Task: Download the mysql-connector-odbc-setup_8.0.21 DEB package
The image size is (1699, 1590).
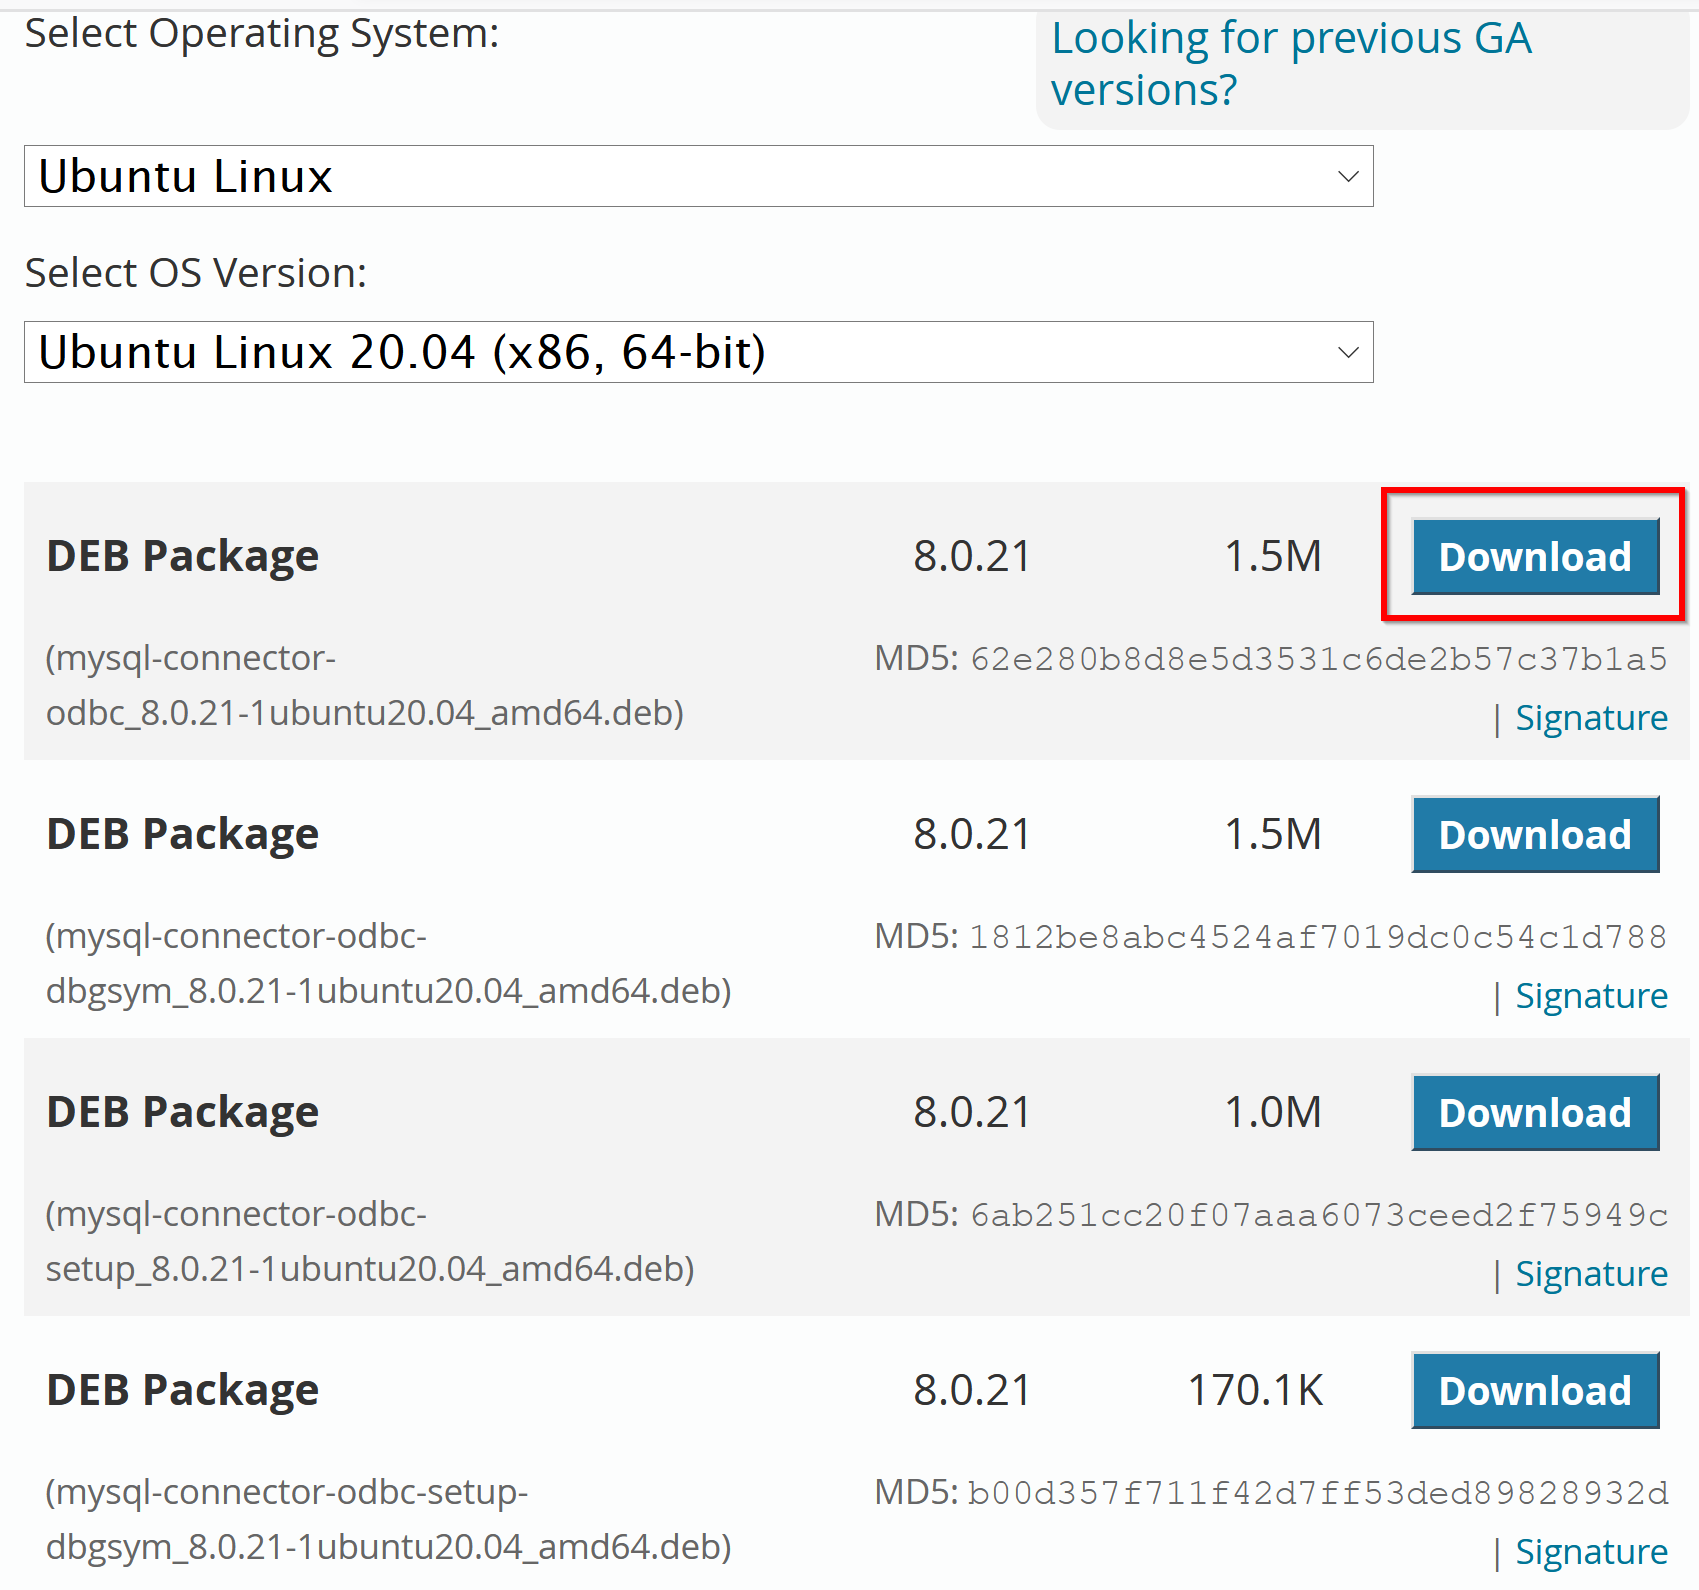Action: (1535, 1112)
